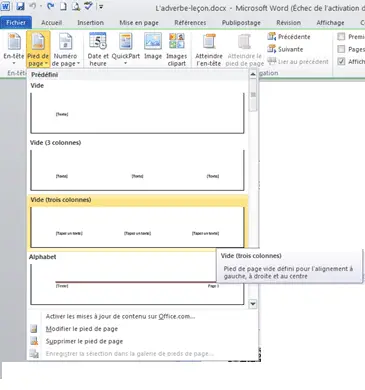Toggle the Première page différente checkbox
This screenshot has height=390, width=365.
[341, 36]
